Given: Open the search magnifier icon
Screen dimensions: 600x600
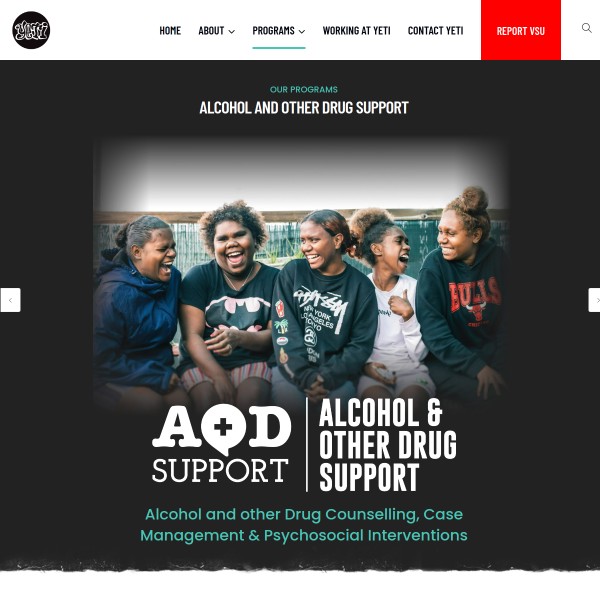Looking at the screenshot, I should [x=587, y=28].
